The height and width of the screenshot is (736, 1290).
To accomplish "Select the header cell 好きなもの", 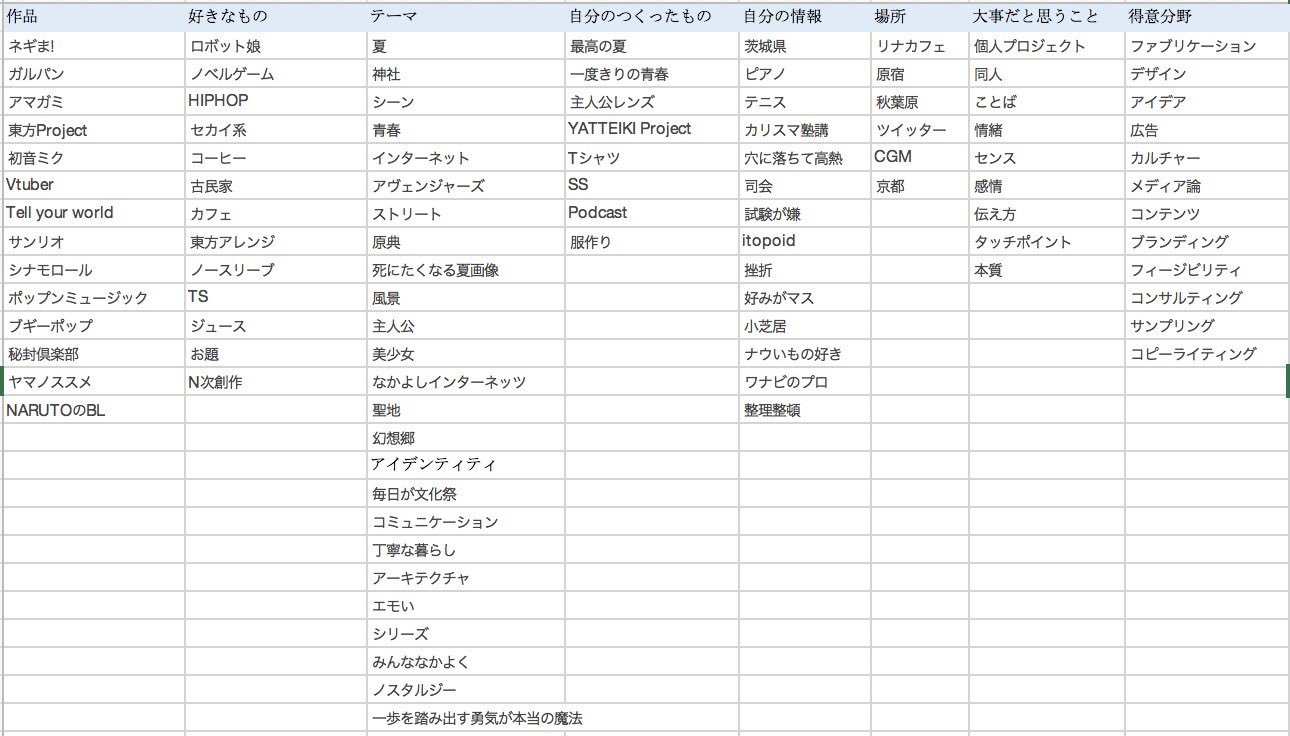I will [275, 16].
